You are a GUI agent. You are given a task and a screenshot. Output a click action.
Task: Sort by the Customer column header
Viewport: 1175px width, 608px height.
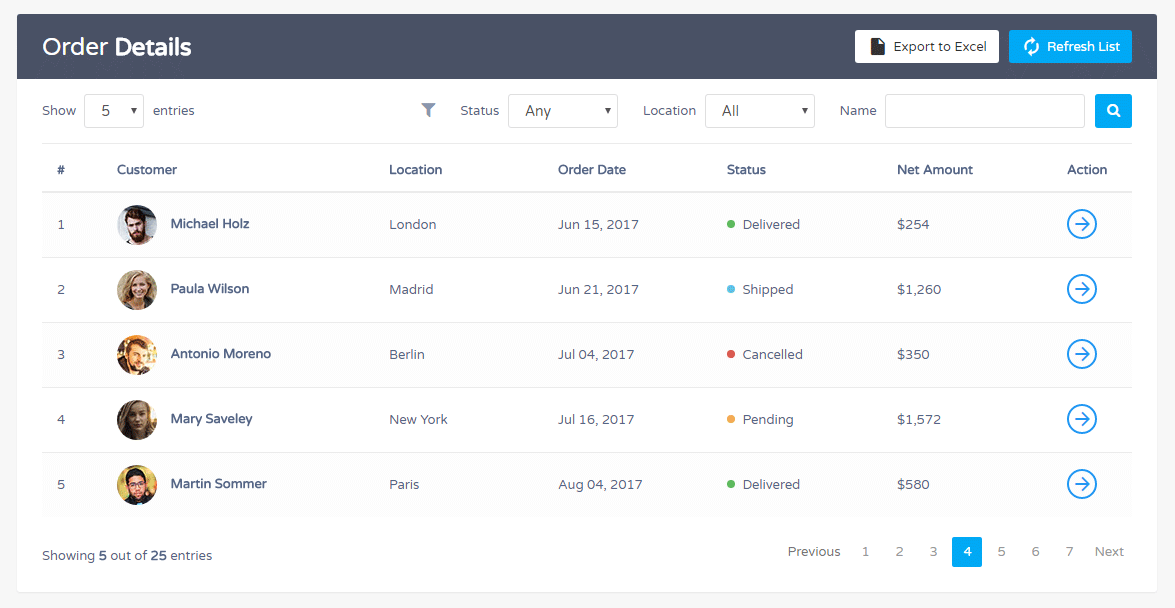(147, 169)
